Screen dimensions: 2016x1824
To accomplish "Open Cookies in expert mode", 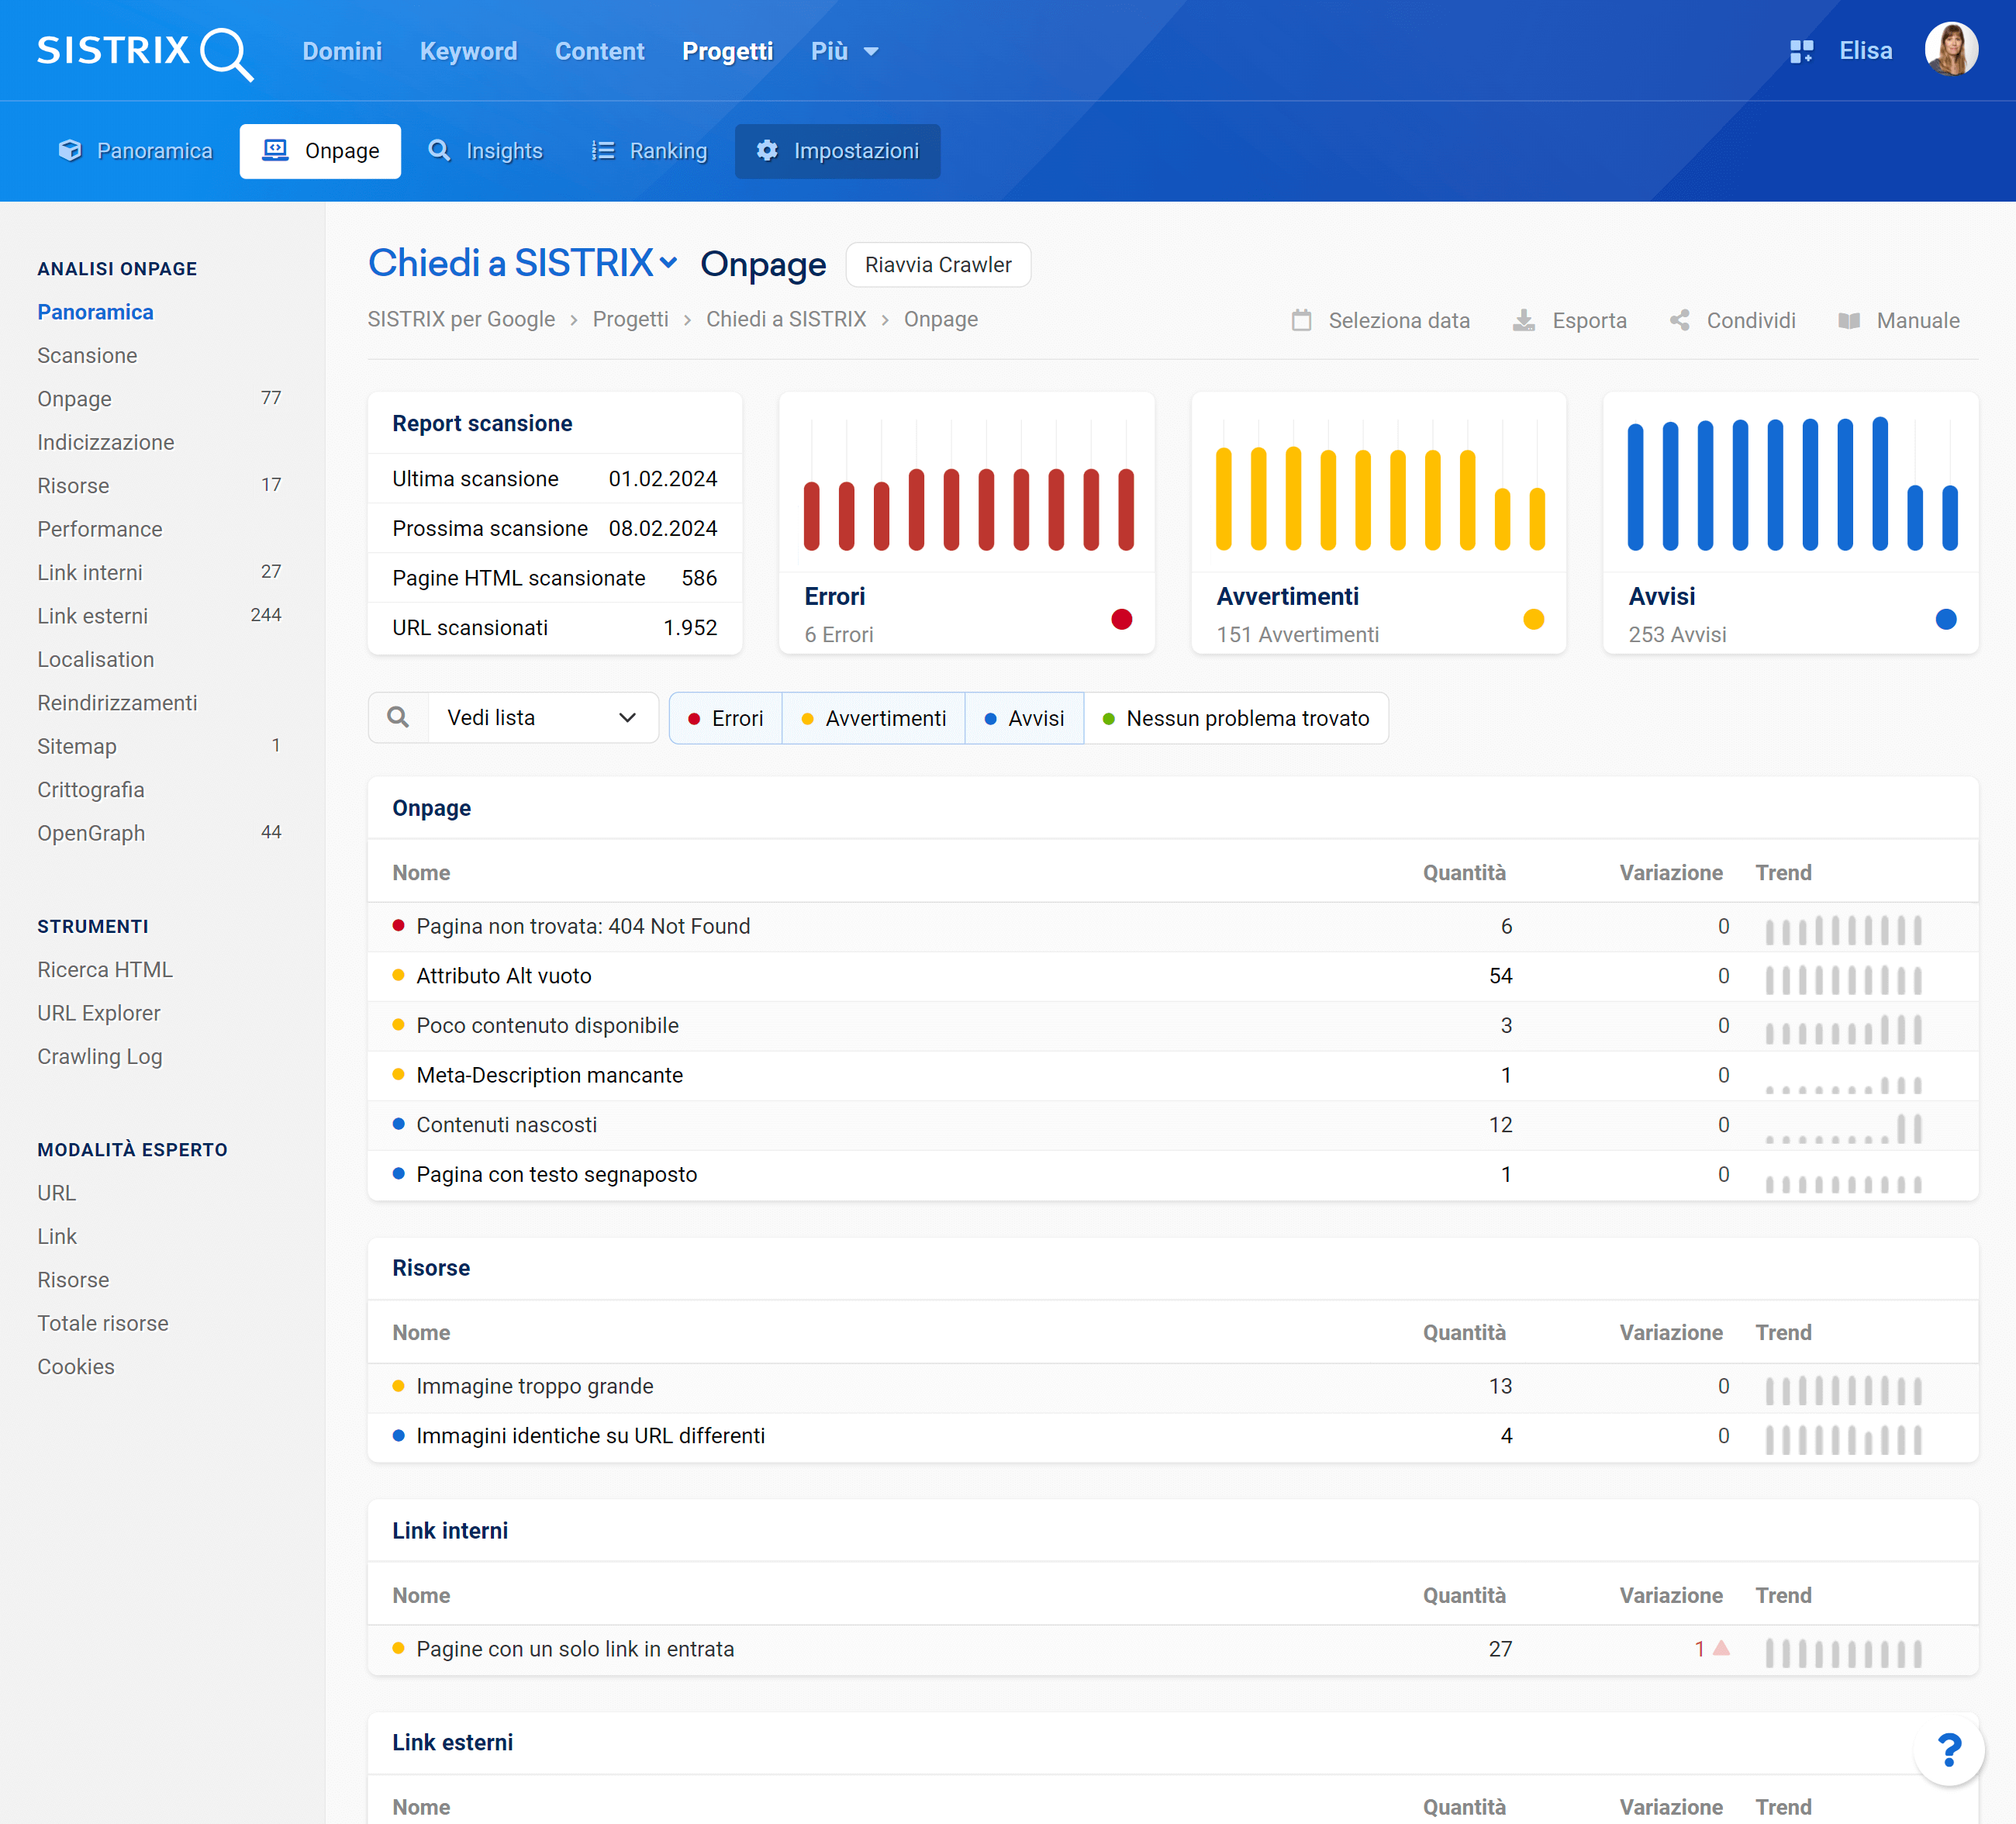I will [76, 1366].
